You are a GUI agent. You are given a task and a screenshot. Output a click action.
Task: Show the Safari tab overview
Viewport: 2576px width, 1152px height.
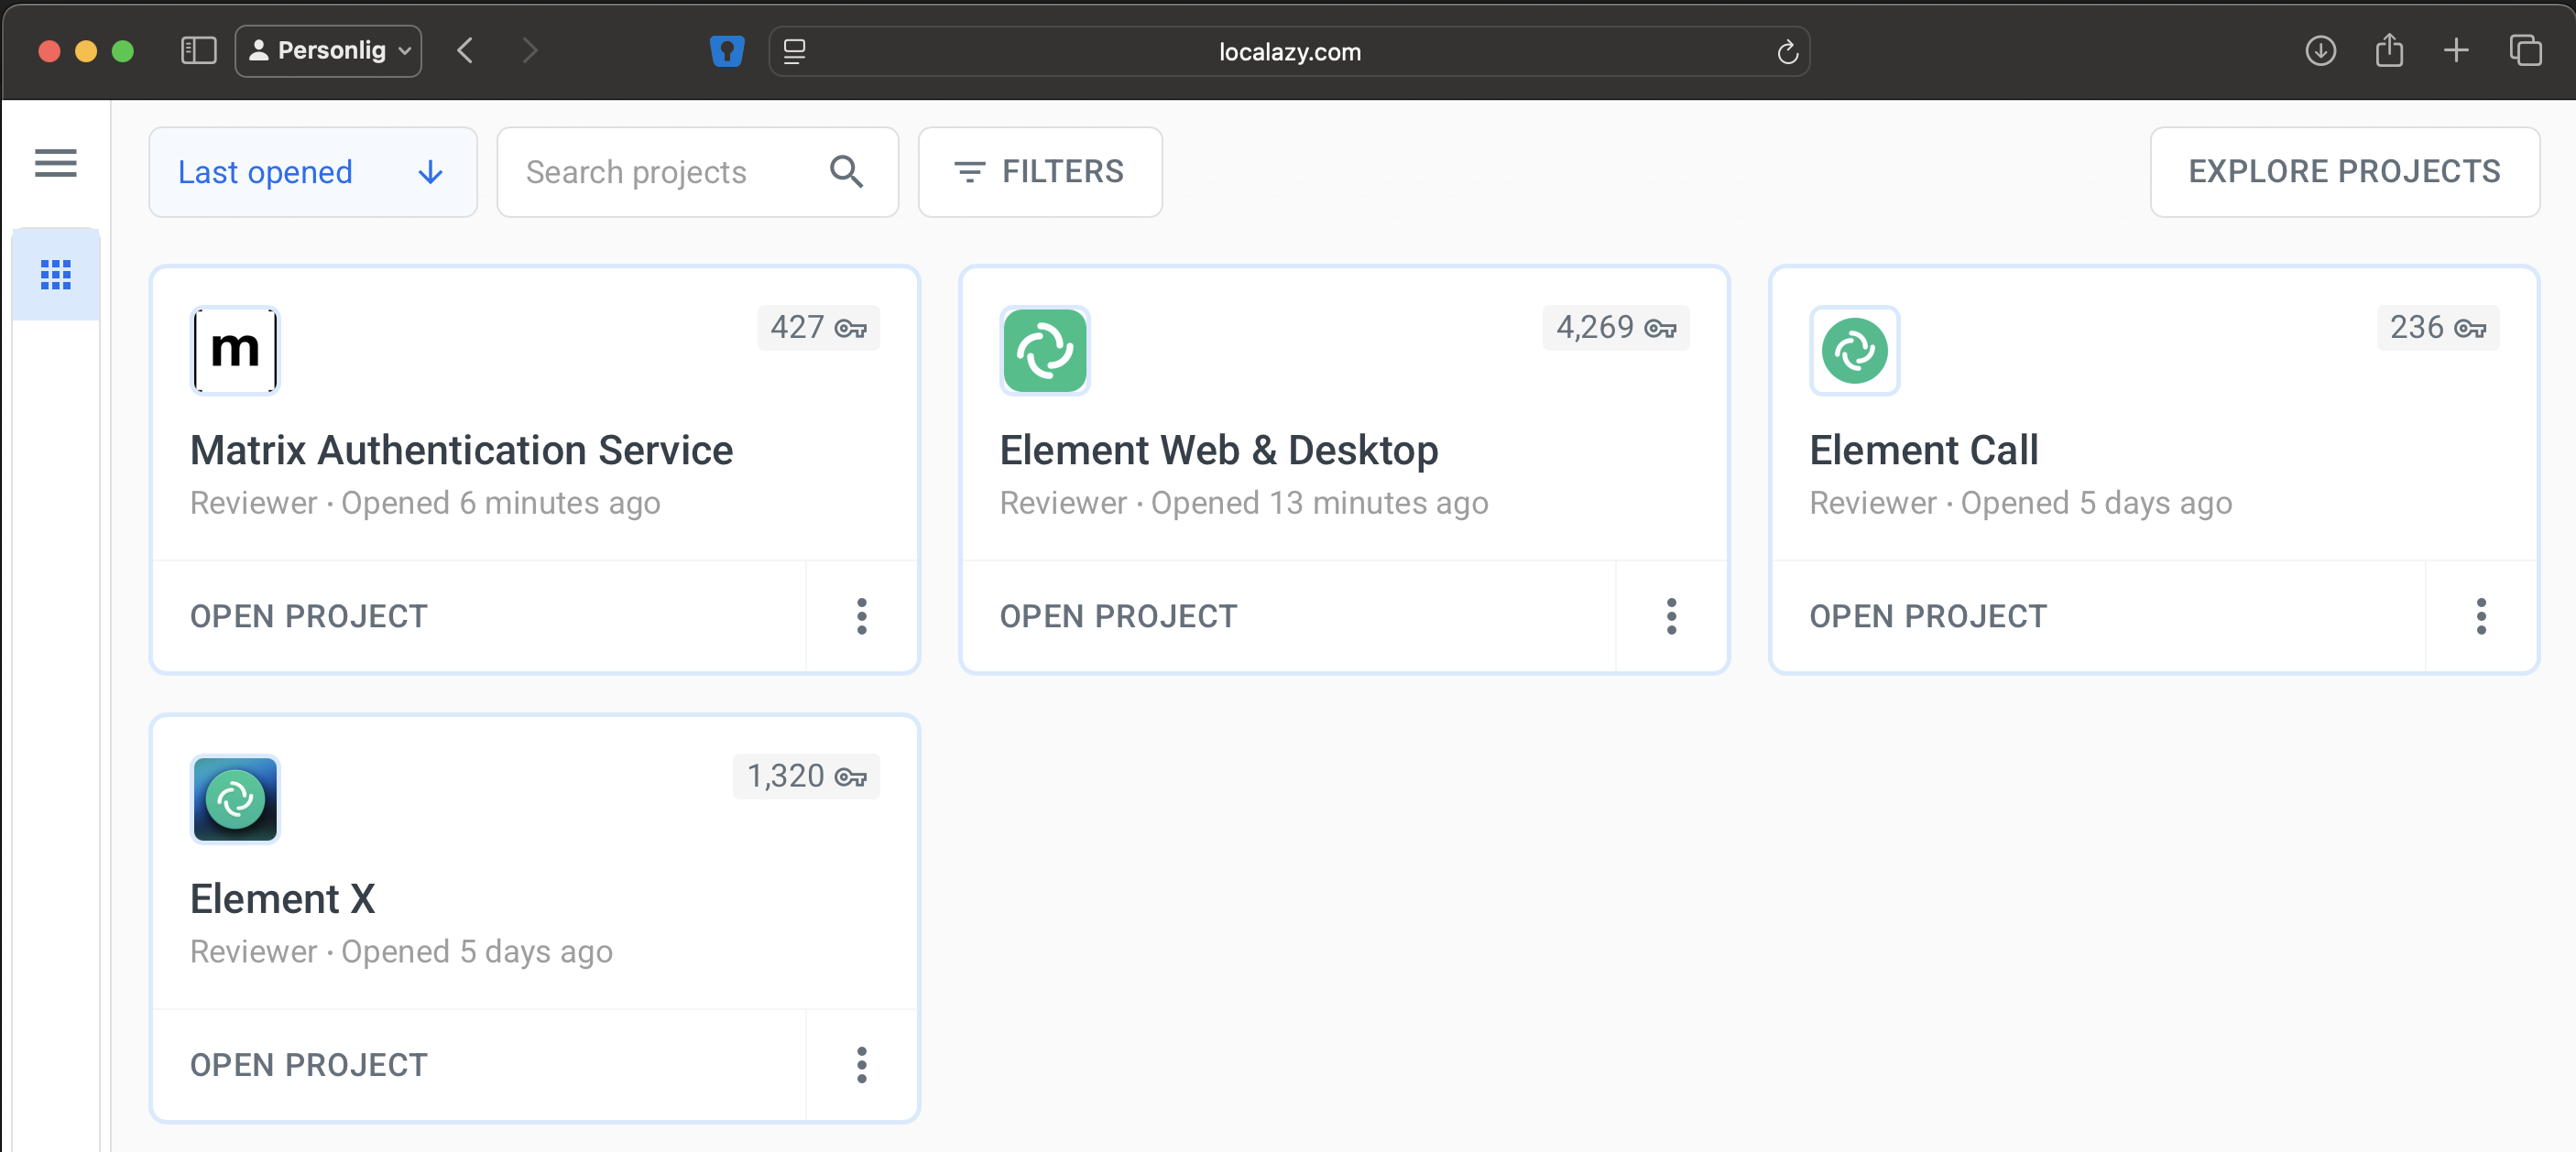pos(2525,51)
